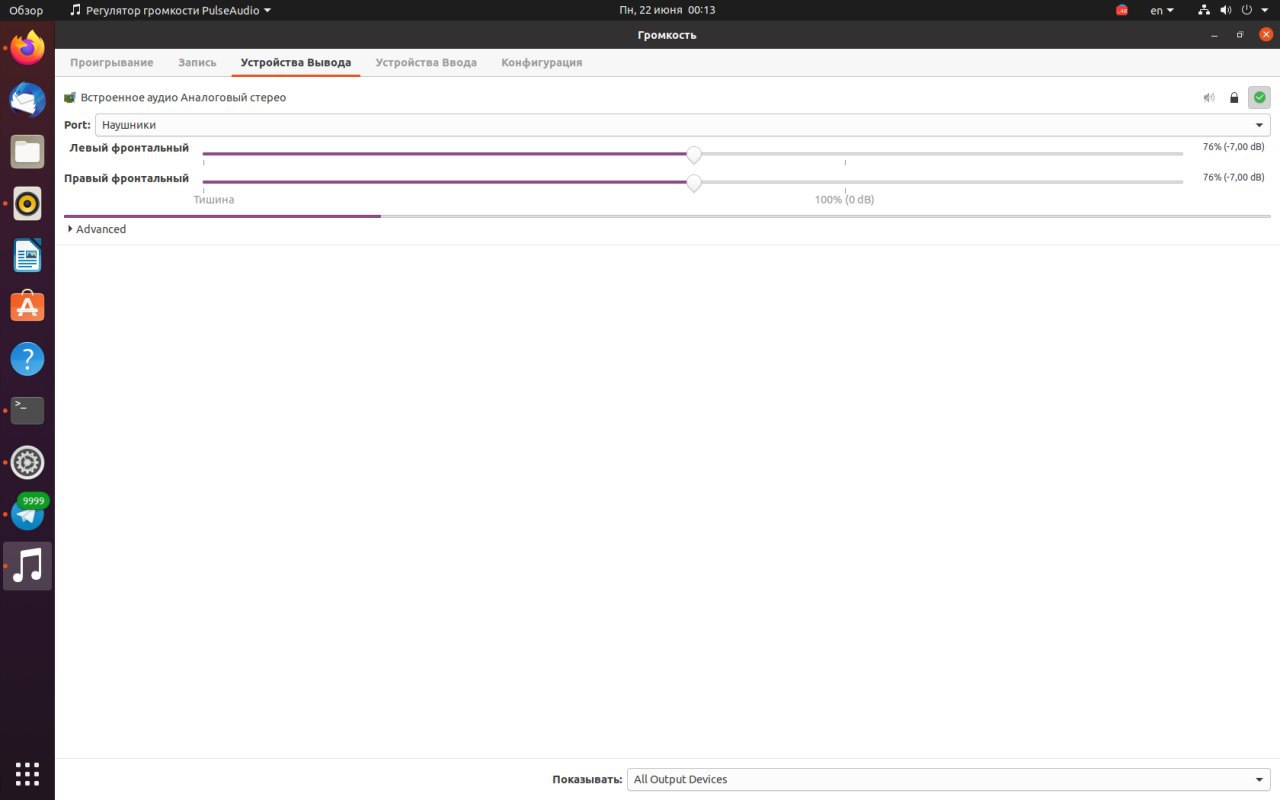This screenshot has width=1280, height=800.
Task: Launch Firefox from the dock
Action: [27, 47]
